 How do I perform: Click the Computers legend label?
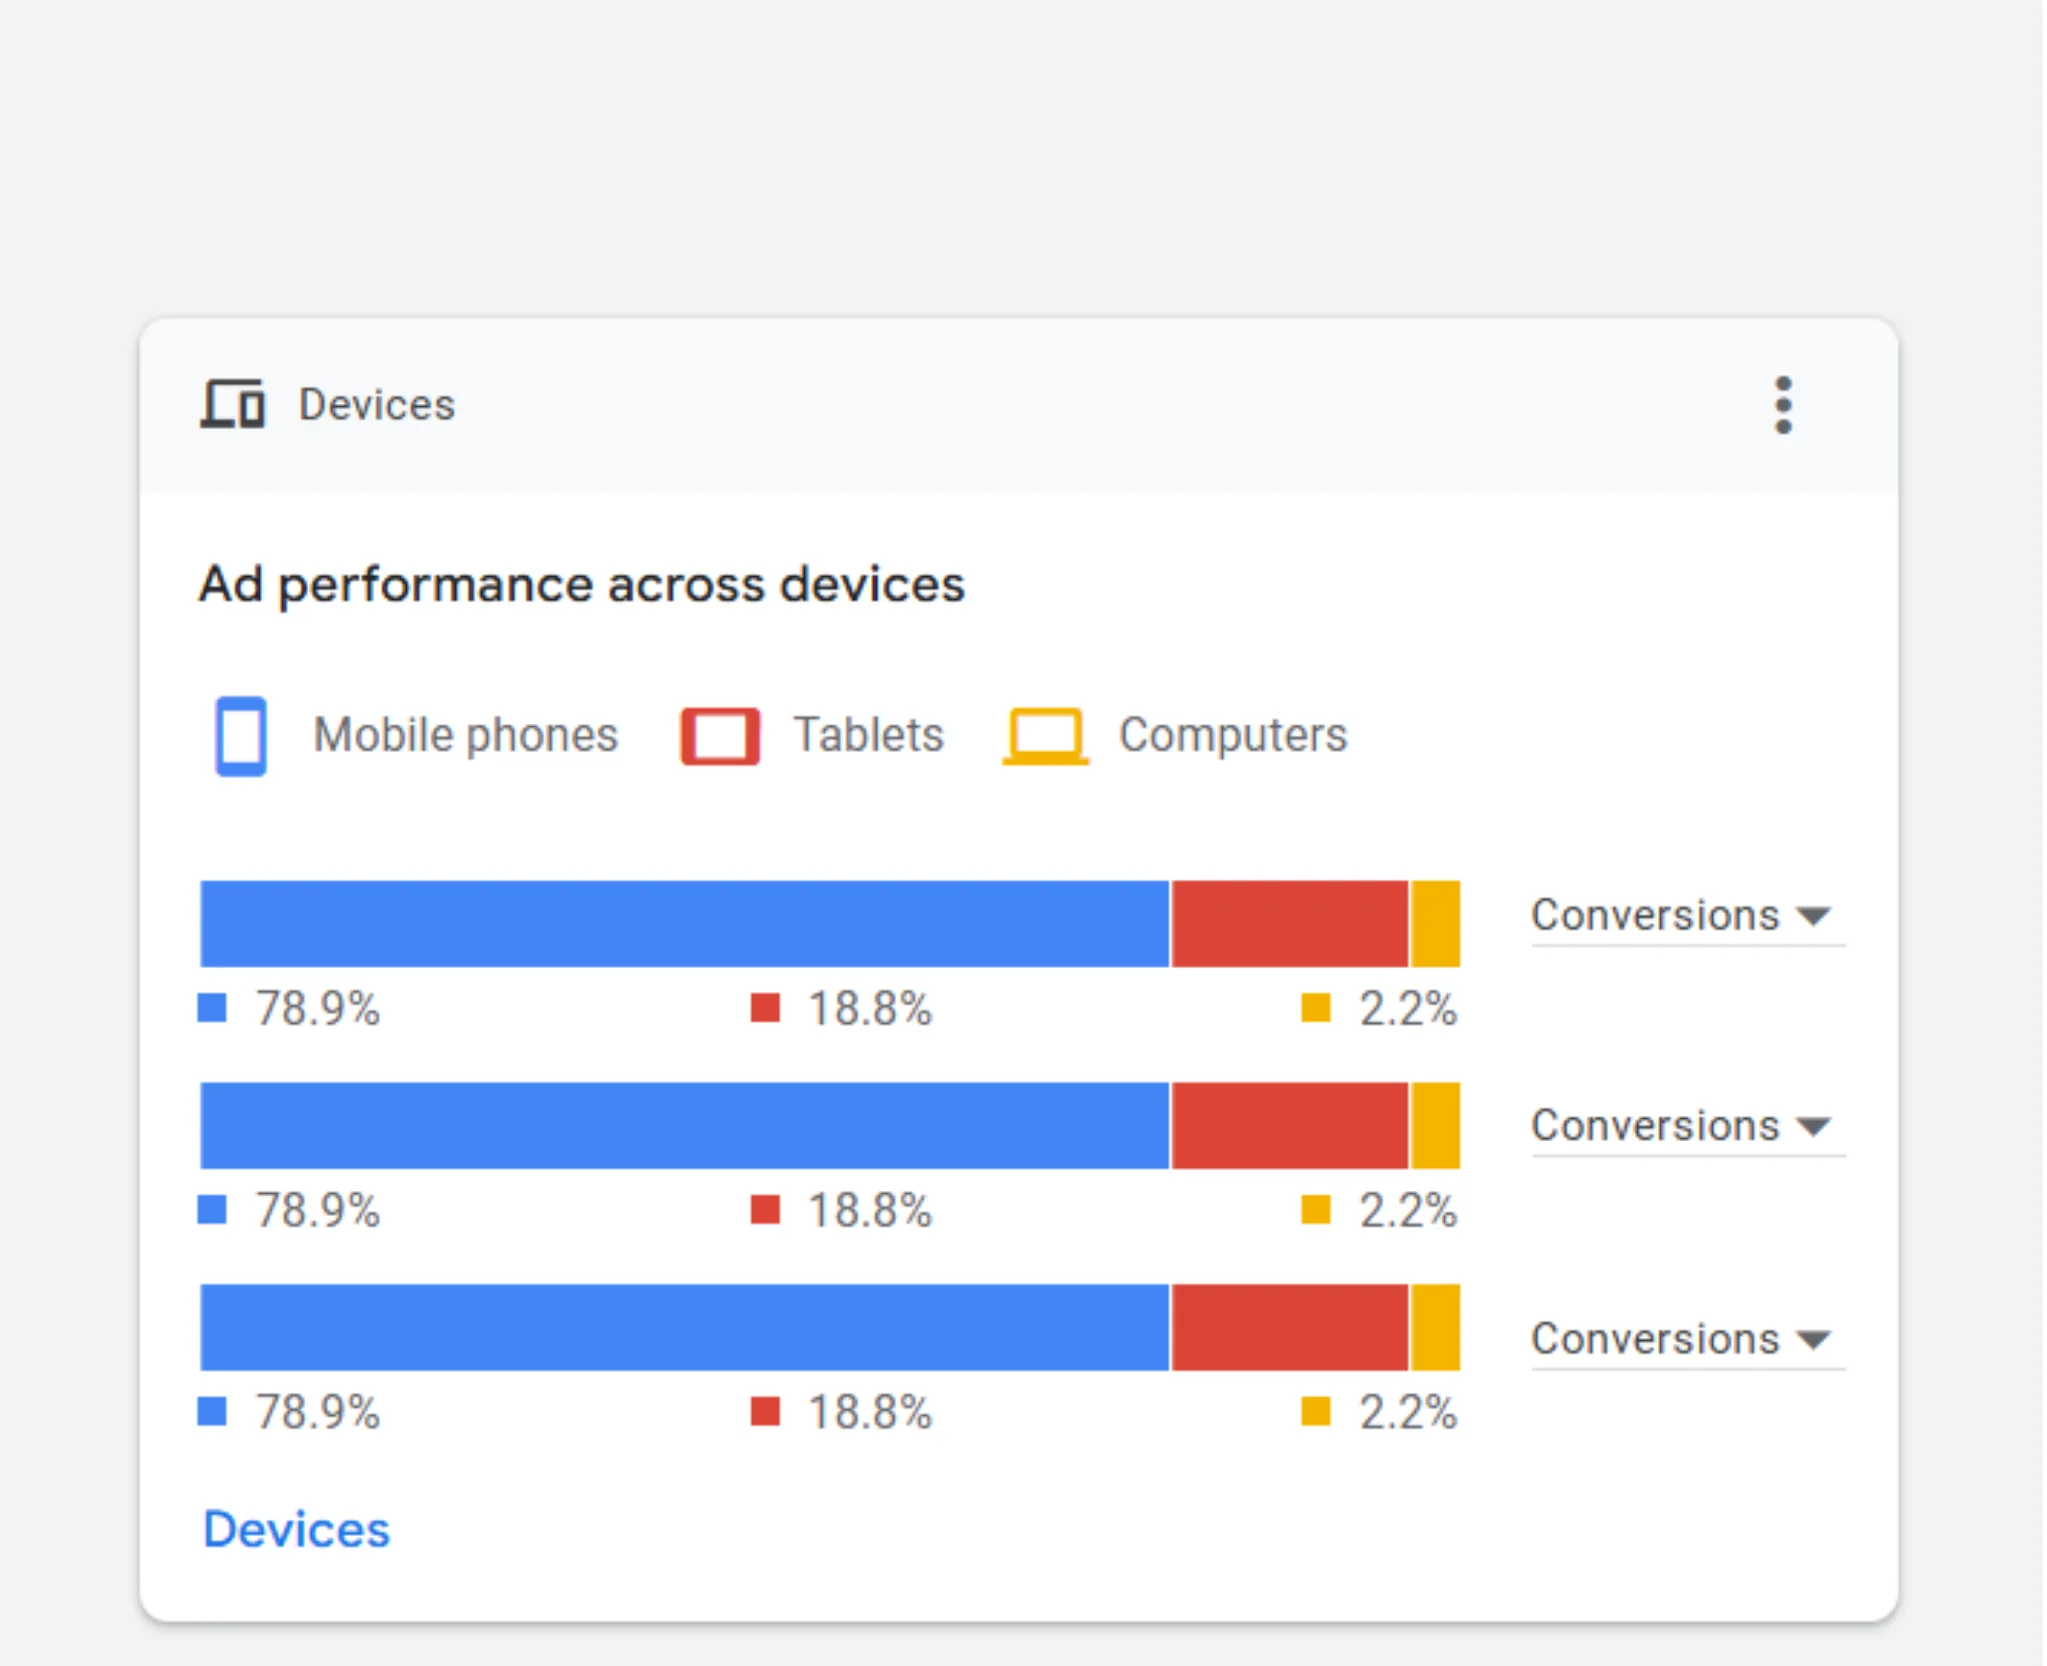coord(1232,736)
